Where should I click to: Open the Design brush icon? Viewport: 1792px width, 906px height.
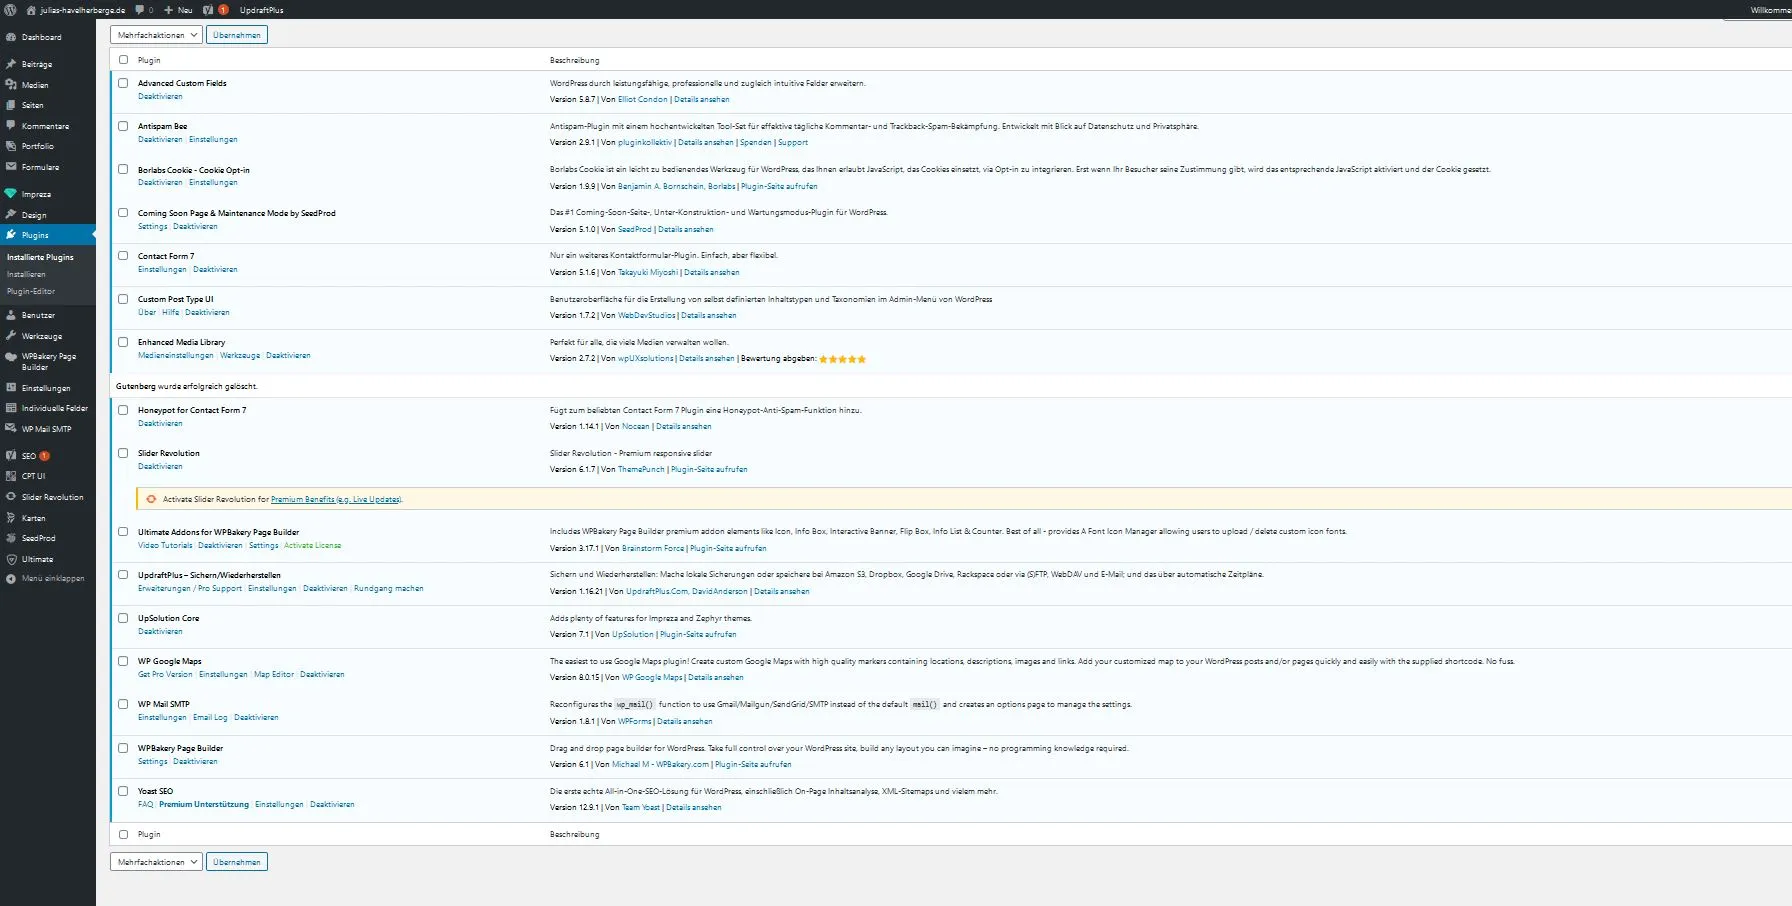[11, 215]
